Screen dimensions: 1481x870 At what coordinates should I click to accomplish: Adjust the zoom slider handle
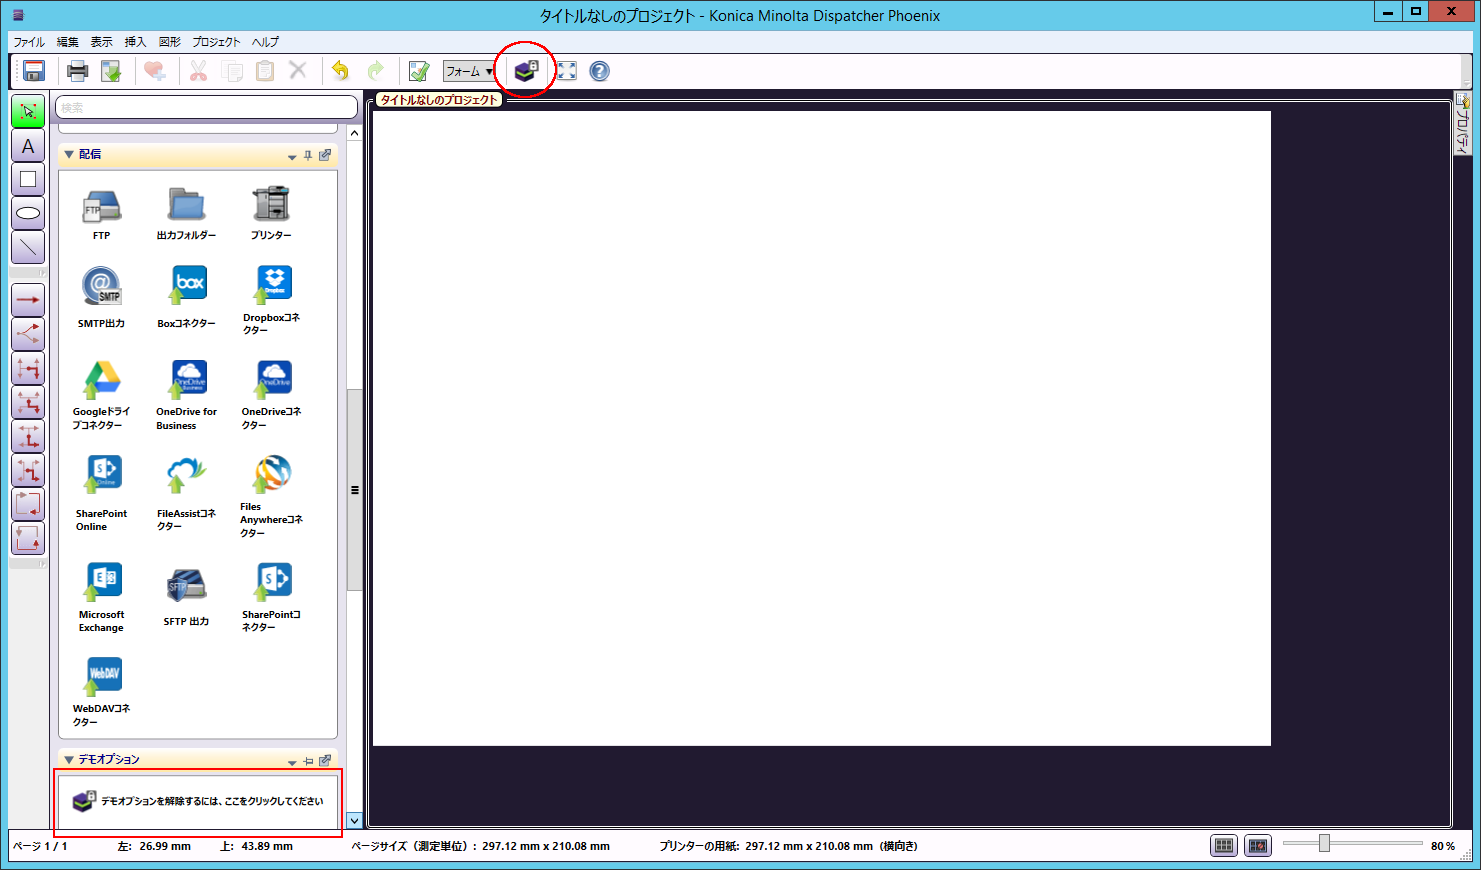coord(1324,843)
